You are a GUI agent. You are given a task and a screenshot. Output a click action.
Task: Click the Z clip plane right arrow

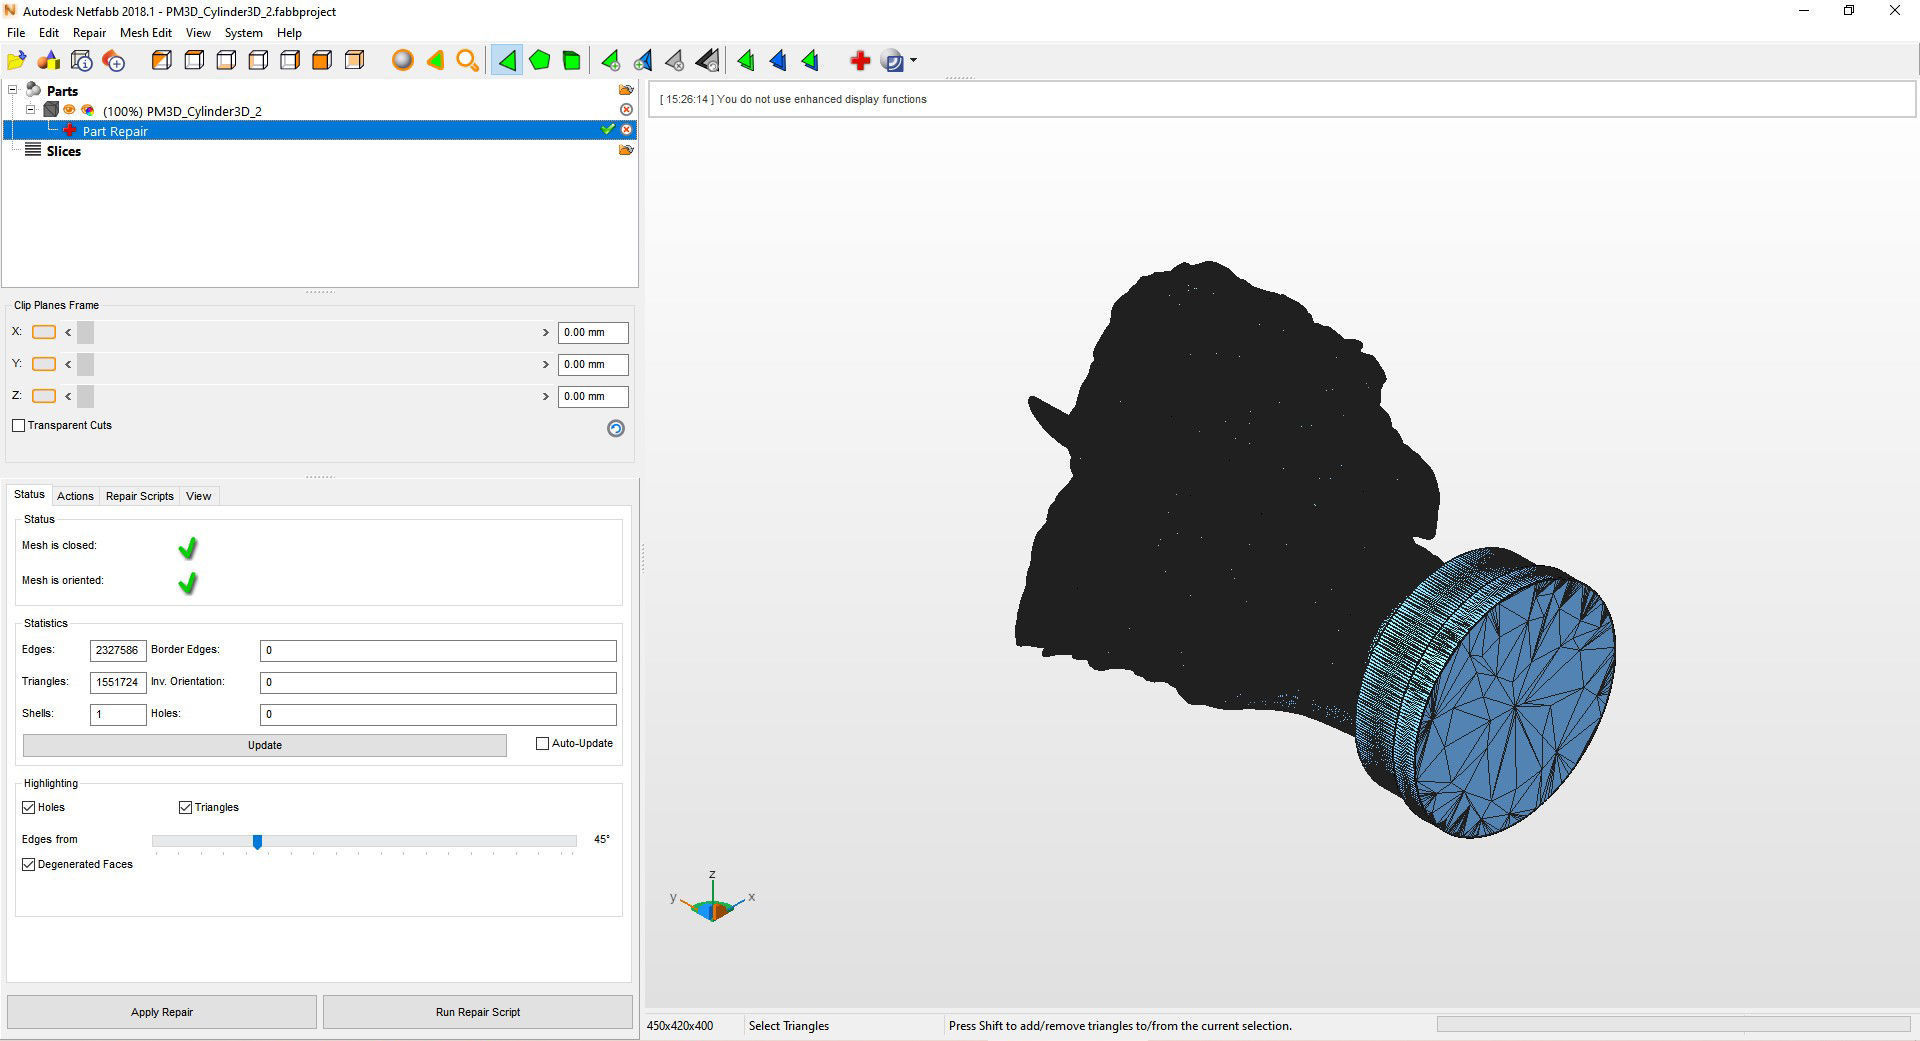[x=546, y=396]
